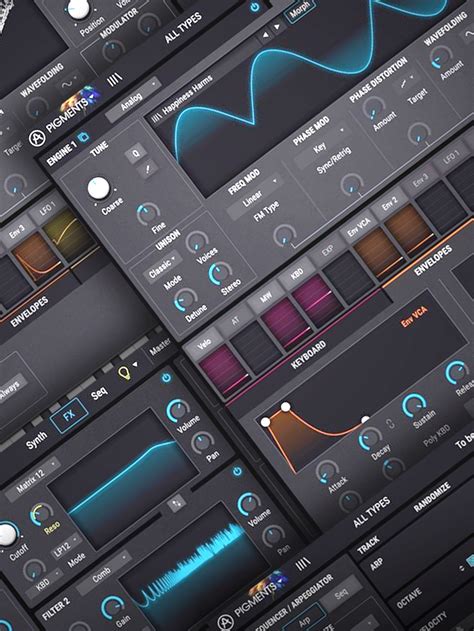The height and width of the screenshot is (631, 474).
Task: Click the white Coarse tune knob
Action: click(x=98, y=188)
